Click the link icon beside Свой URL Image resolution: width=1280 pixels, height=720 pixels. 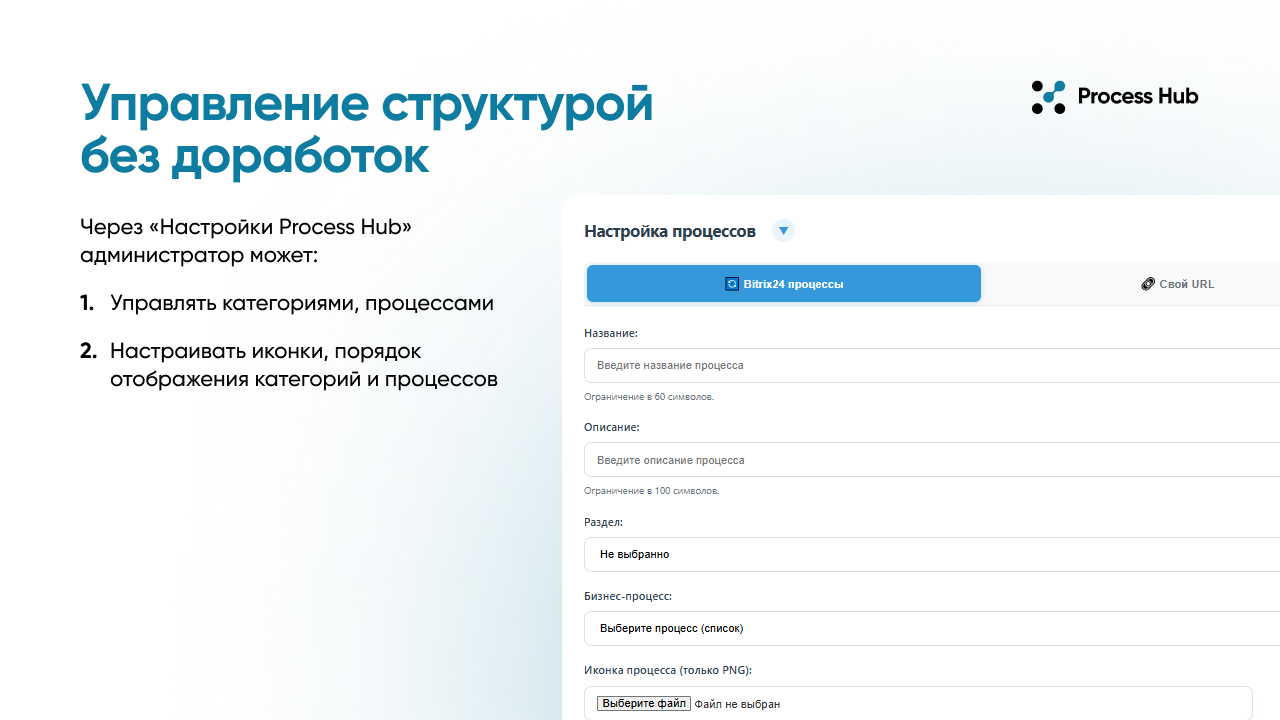tap(1148, 284)
